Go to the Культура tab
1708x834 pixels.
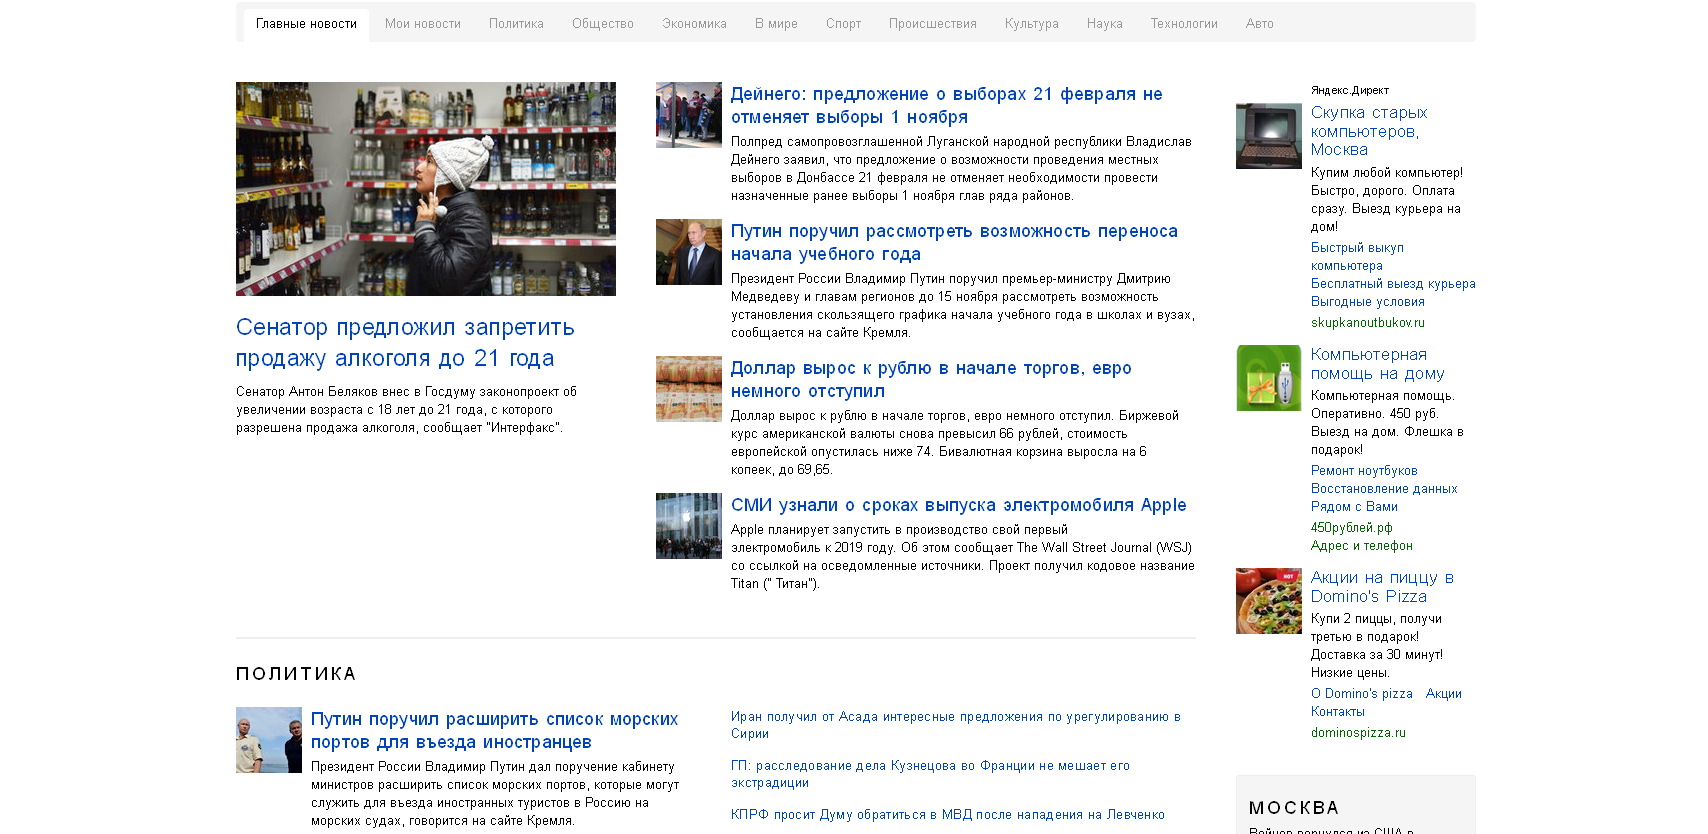click(1032, 24)
